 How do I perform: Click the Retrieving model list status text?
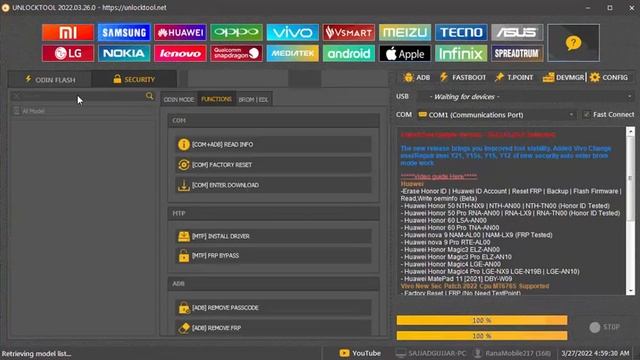coord(36,353)
